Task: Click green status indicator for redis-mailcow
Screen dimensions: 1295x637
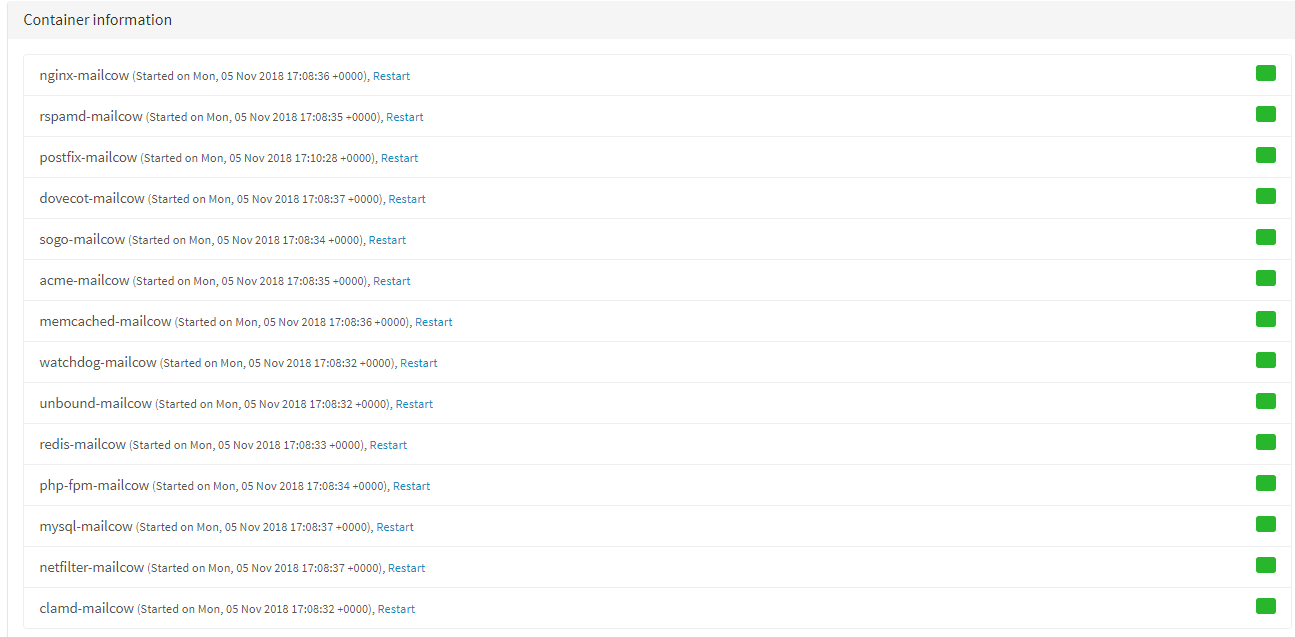Action: point(1266,442)
